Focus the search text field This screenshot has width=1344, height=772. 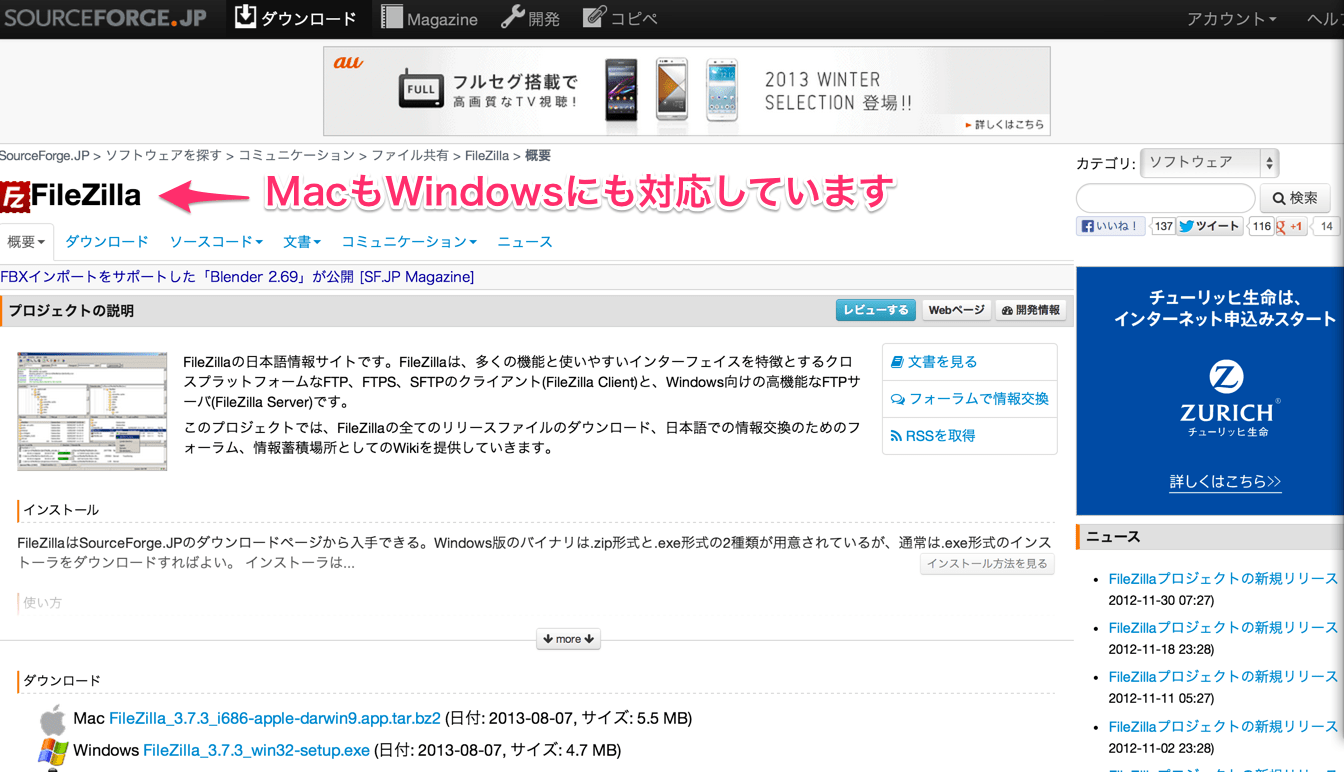(1165, 198)
